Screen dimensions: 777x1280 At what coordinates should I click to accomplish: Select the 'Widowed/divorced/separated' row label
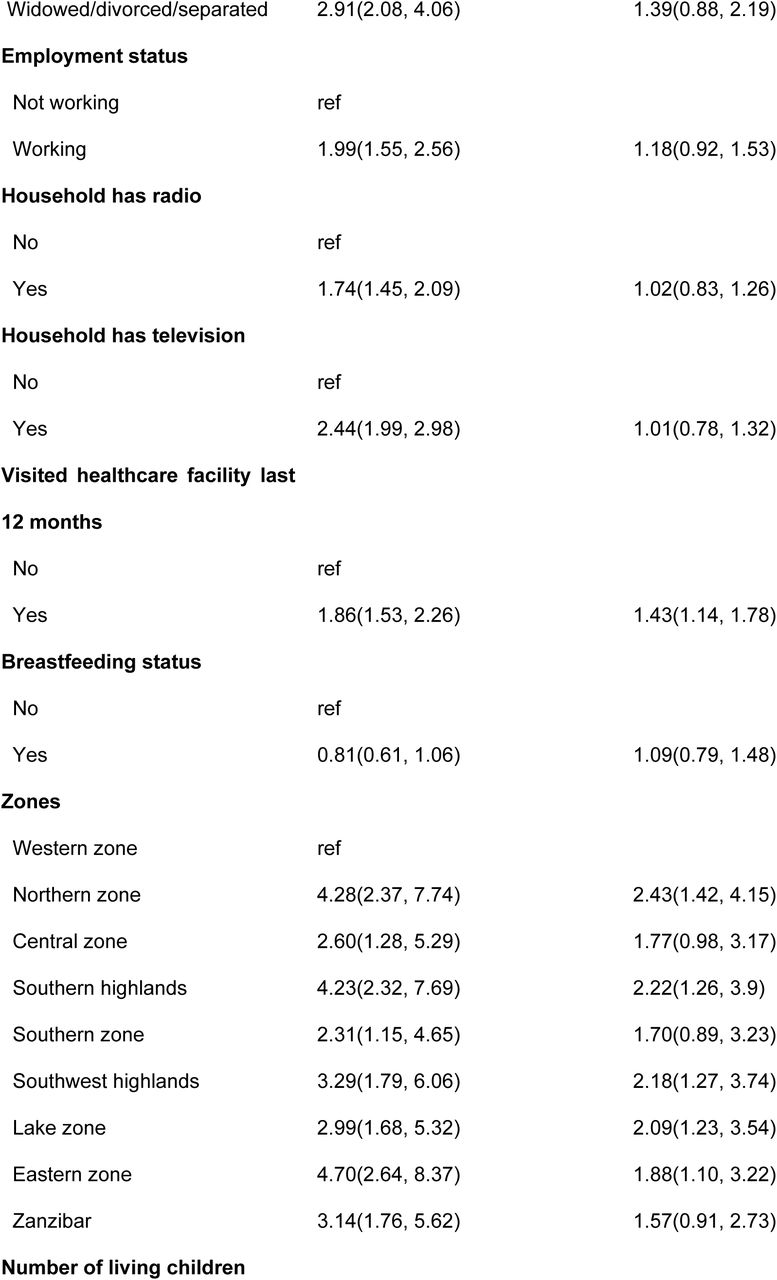[140, 10]
